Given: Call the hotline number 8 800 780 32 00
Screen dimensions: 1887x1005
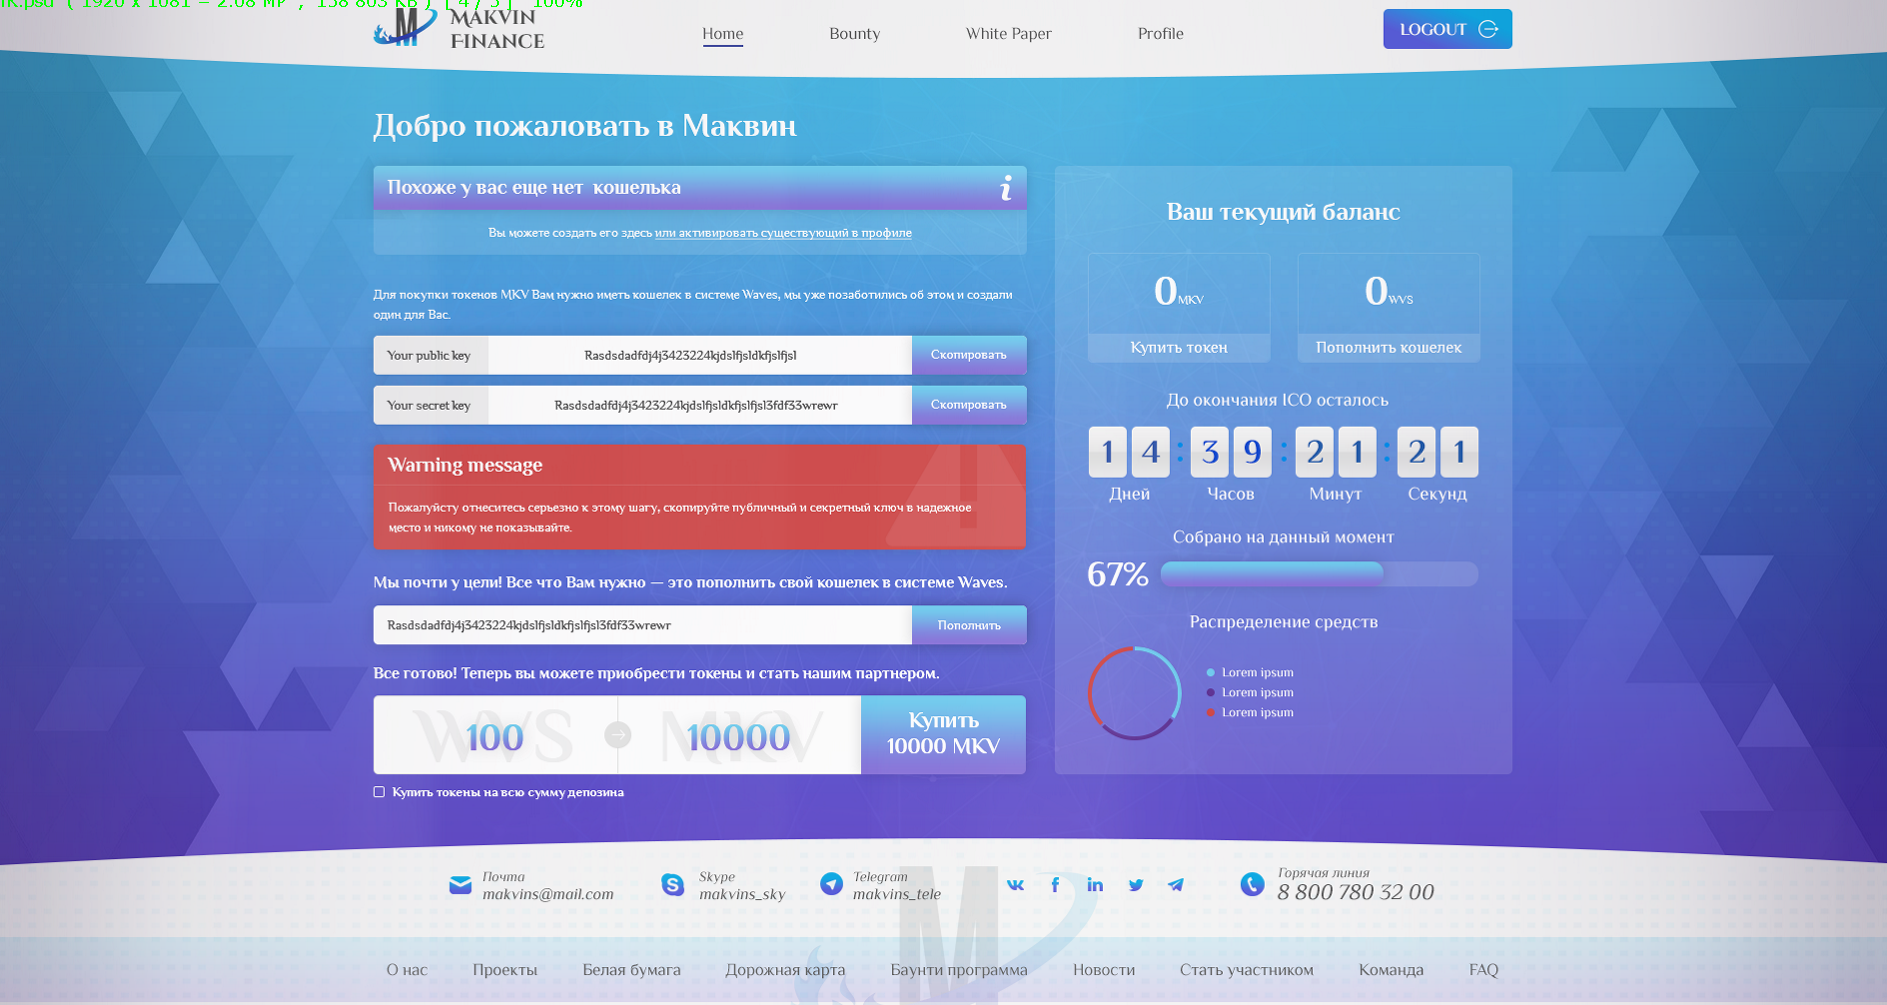Looking at the screenshot, I should click(x=1355, y=892).
